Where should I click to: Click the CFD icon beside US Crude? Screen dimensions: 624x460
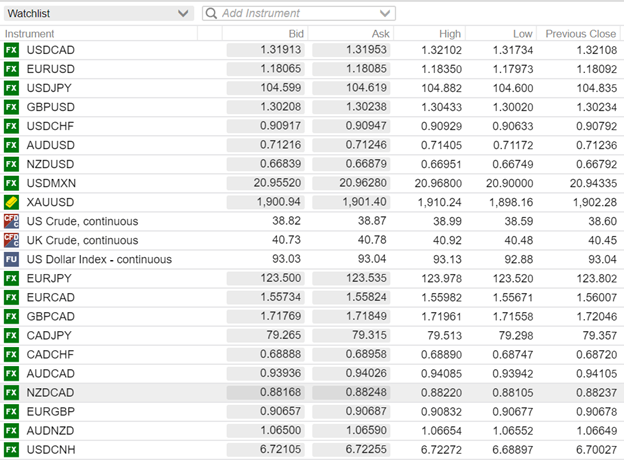(12, 221)
